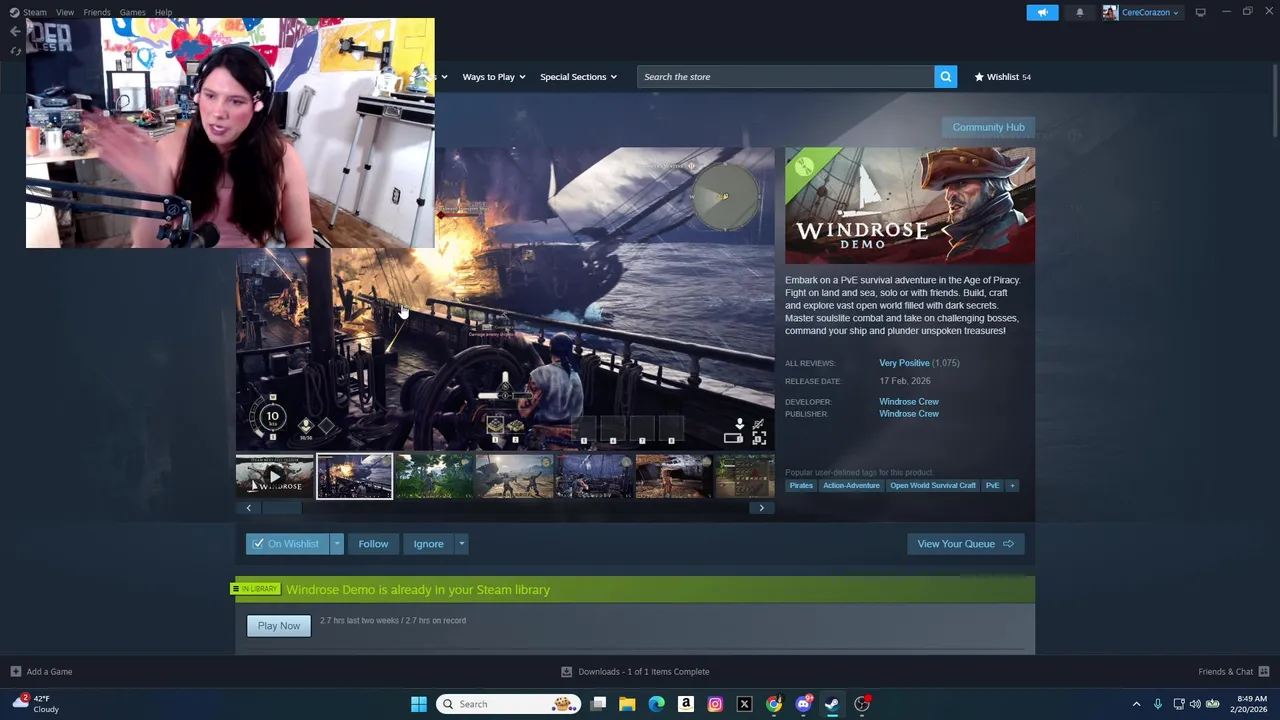Click the announcements megaphone button

[x=1042, y=12]
